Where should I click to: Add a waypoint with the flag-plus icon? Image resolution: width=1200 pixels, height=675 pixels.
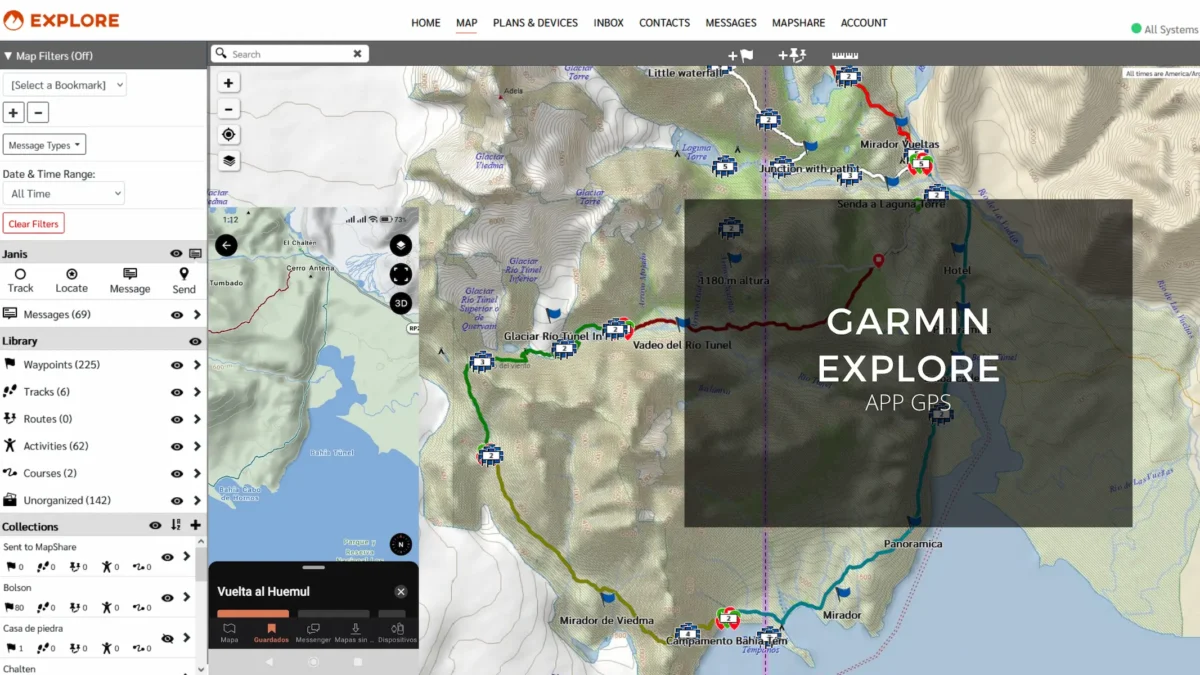[x=740, y=56]
